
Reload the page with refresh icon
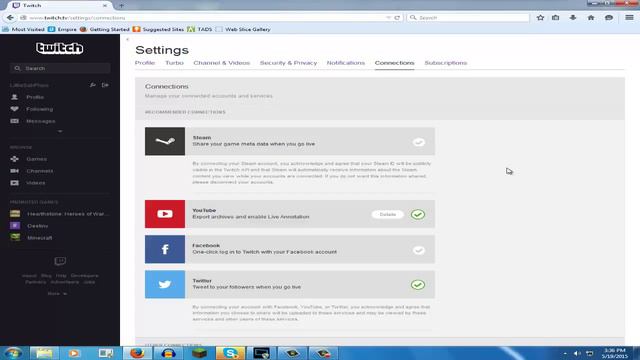(397, 18)
